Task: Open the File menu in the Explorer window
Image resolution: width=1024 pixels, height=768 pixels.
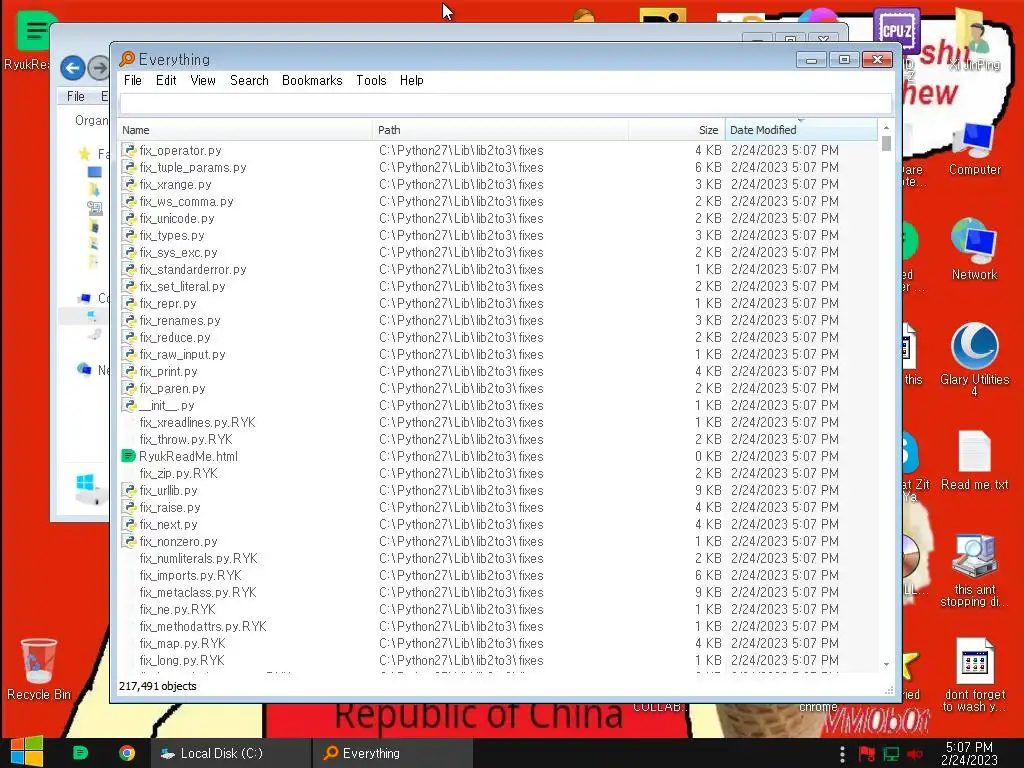Action: click(76, 96)
